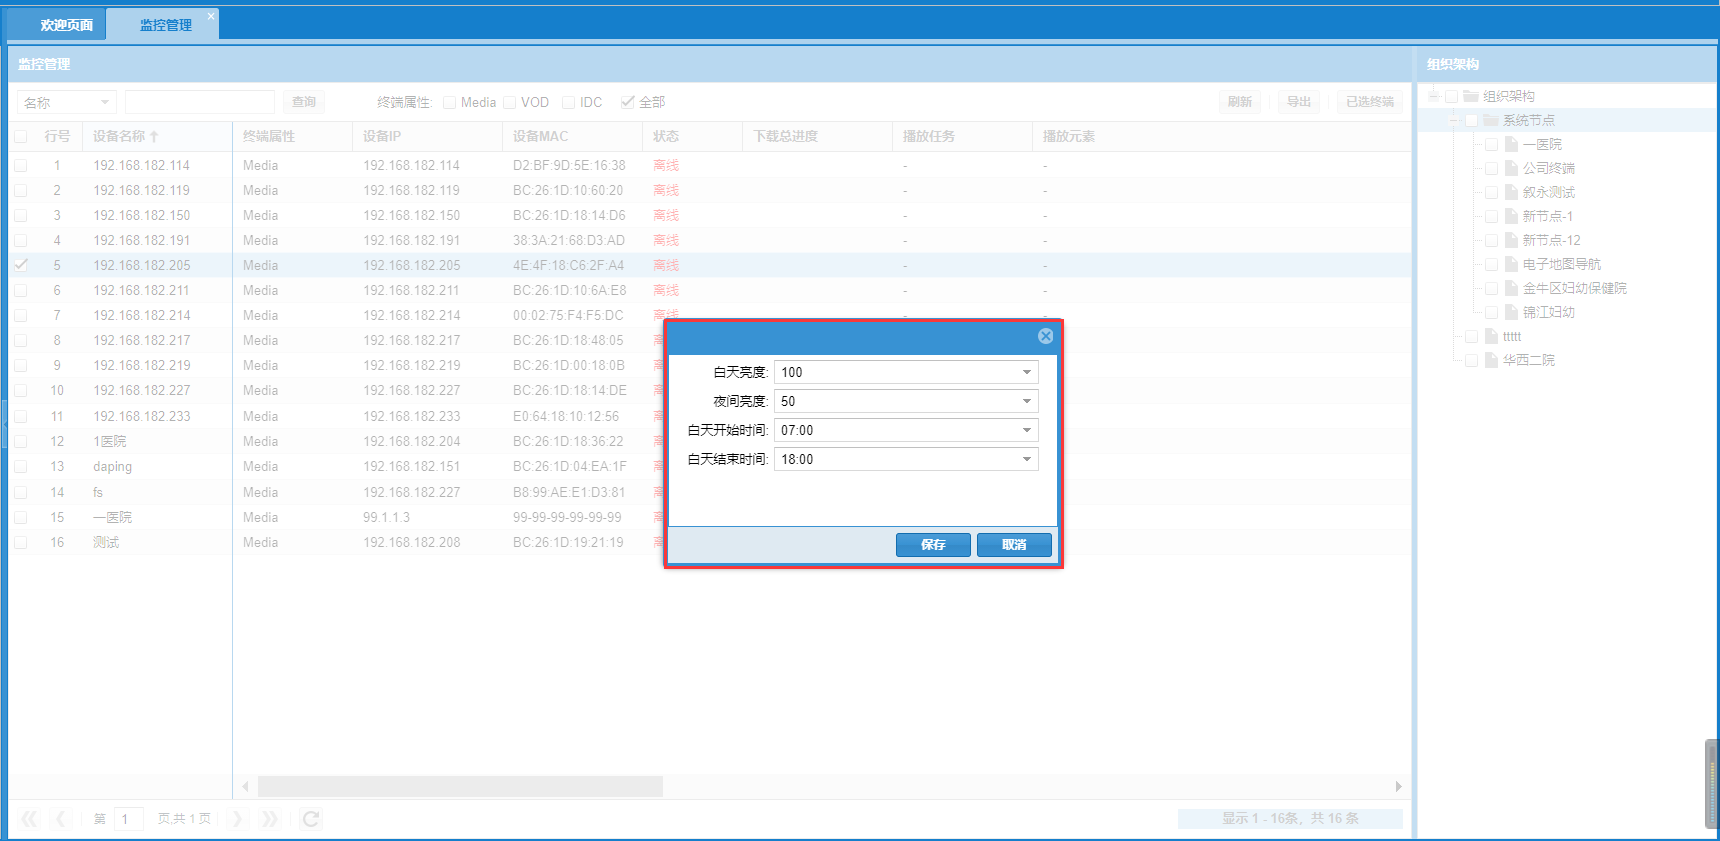The image size is (1720, 841).
Task: Click the 一医院 file icon in tree
Action: point(1511,144)
